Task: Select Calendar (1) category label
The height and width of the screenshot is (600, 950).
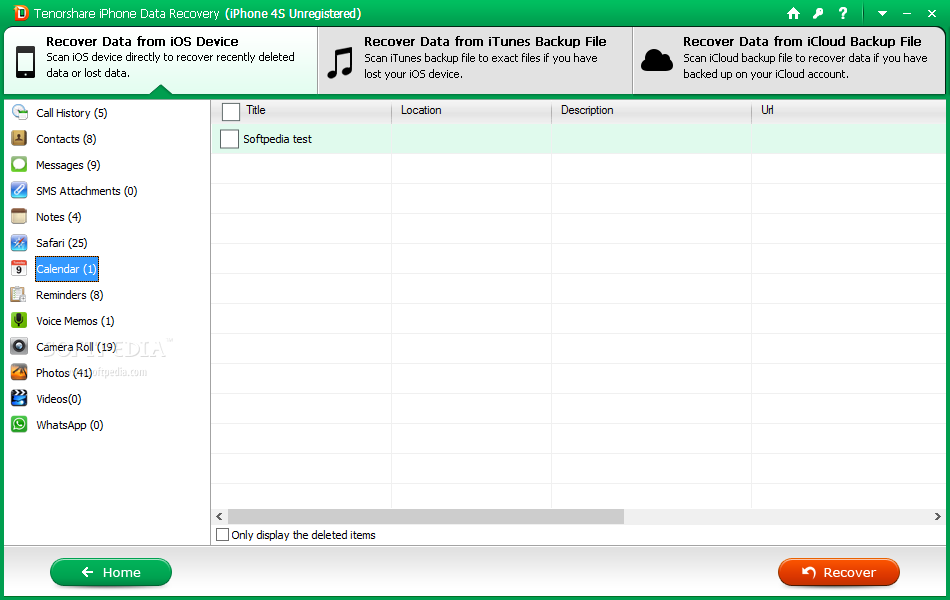Action: coord(67,269)
